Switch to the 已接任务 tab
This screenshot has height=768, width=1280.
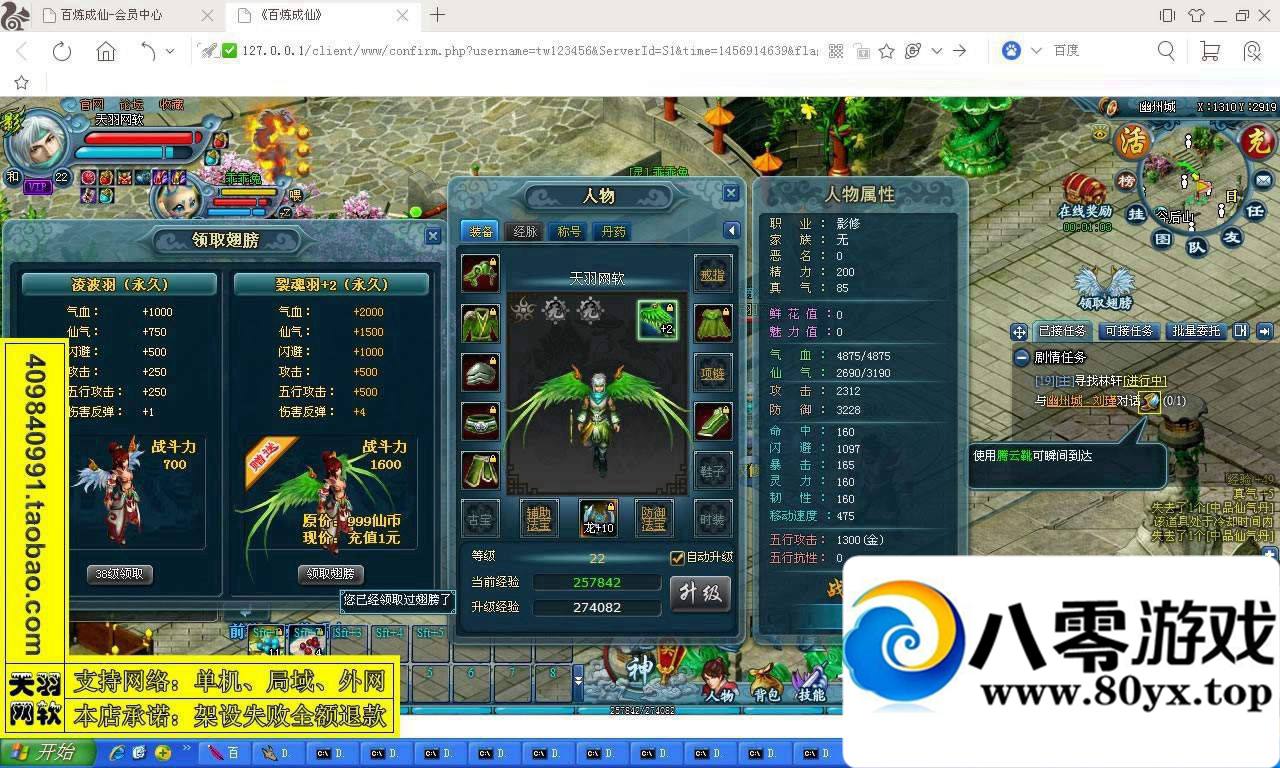tap(1062, 331)
